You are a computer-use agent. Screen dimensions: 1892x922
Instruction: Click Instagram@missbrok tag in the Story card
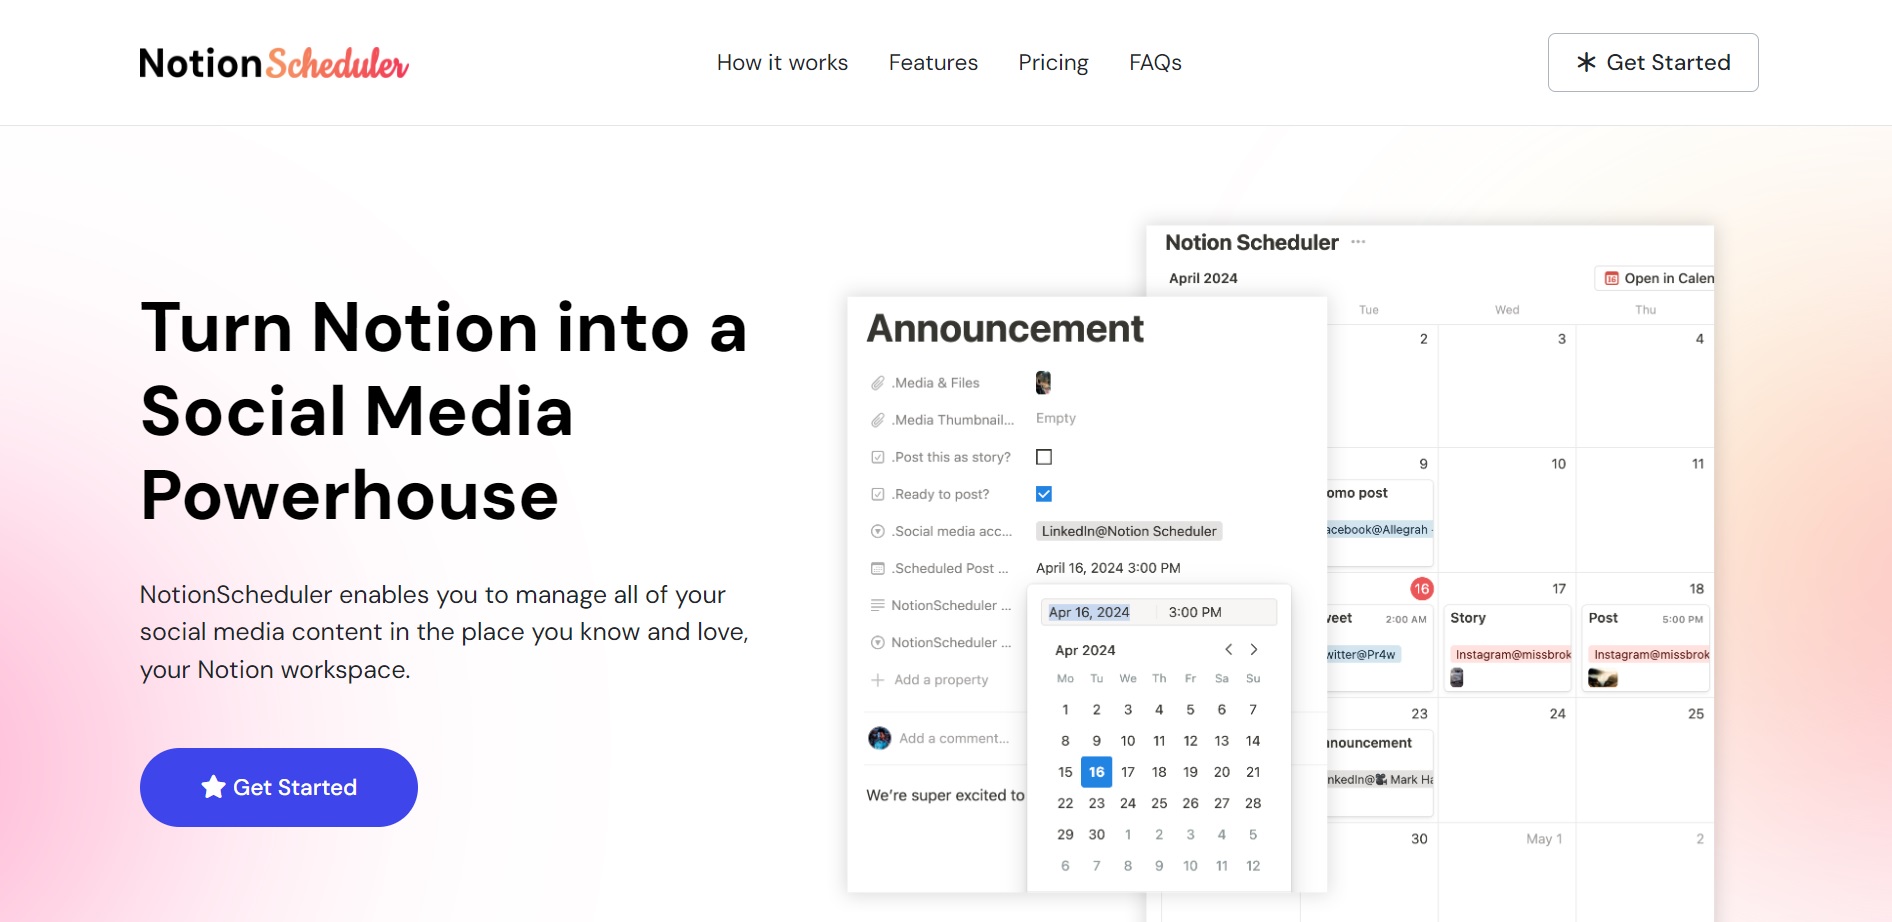coord(1511,655)
